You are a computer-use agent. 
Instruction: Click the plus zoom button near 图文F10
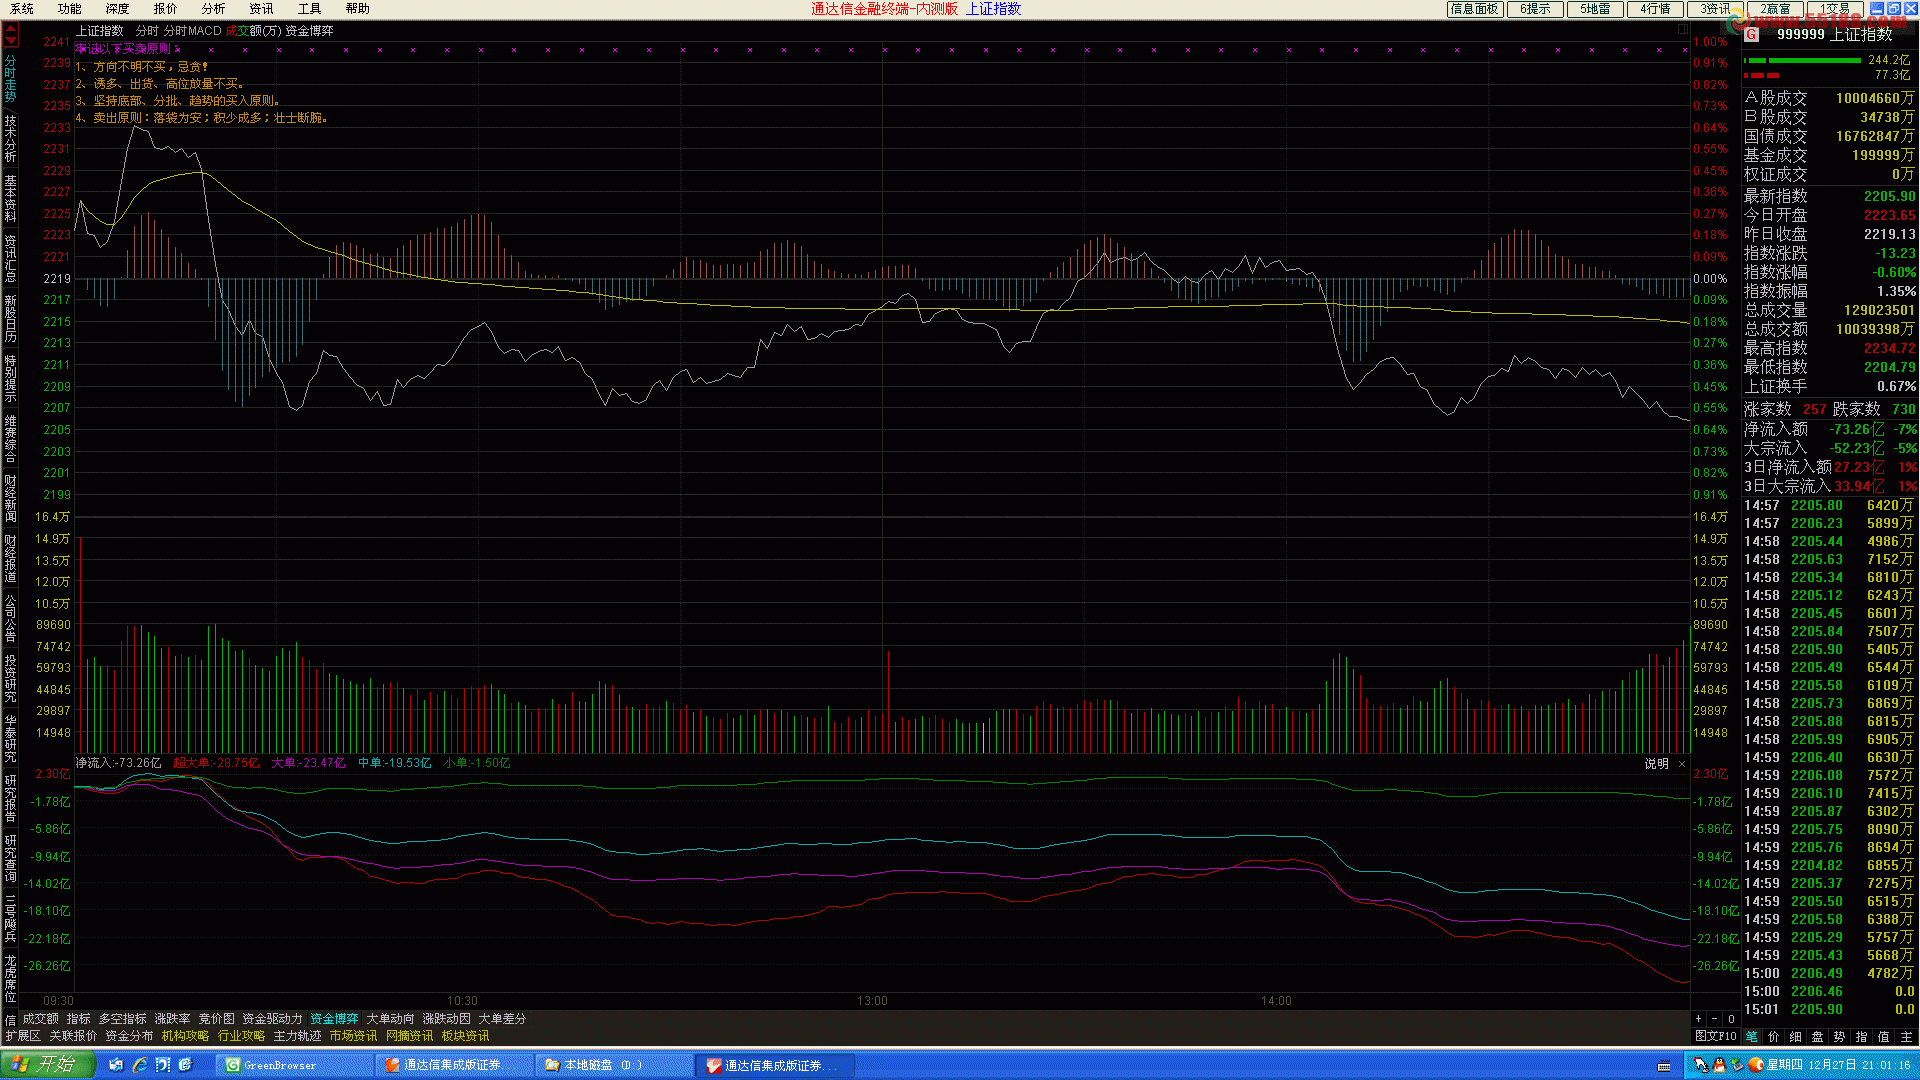point(1698,1019)
